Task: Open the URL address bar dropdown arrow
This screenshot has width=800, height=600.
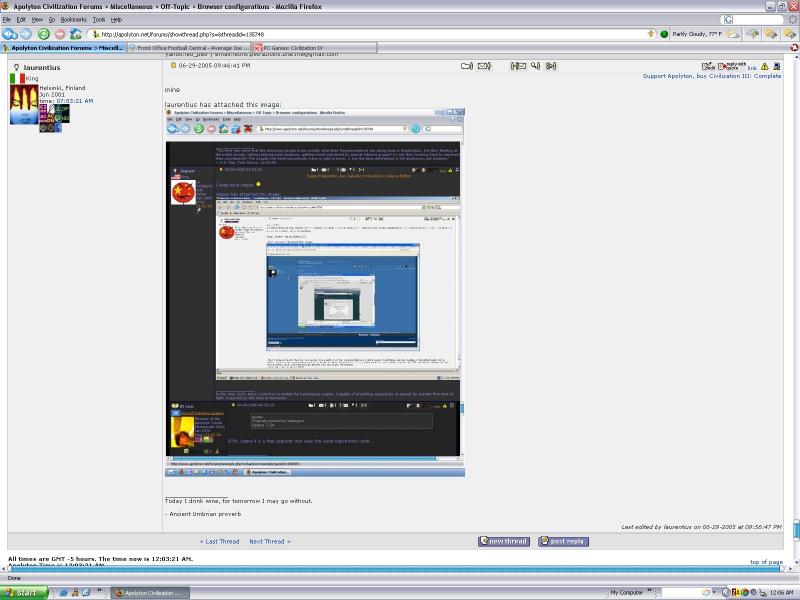Action: coord(650,33)
